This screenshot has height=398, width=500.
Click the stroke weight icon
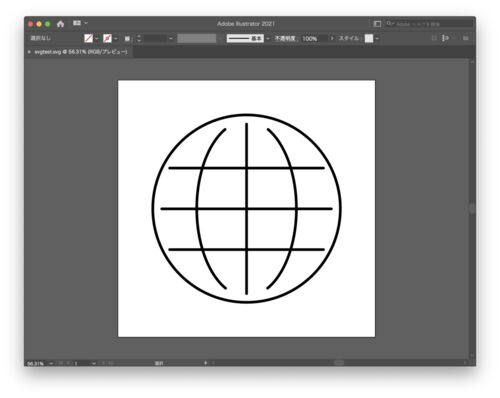127,39
